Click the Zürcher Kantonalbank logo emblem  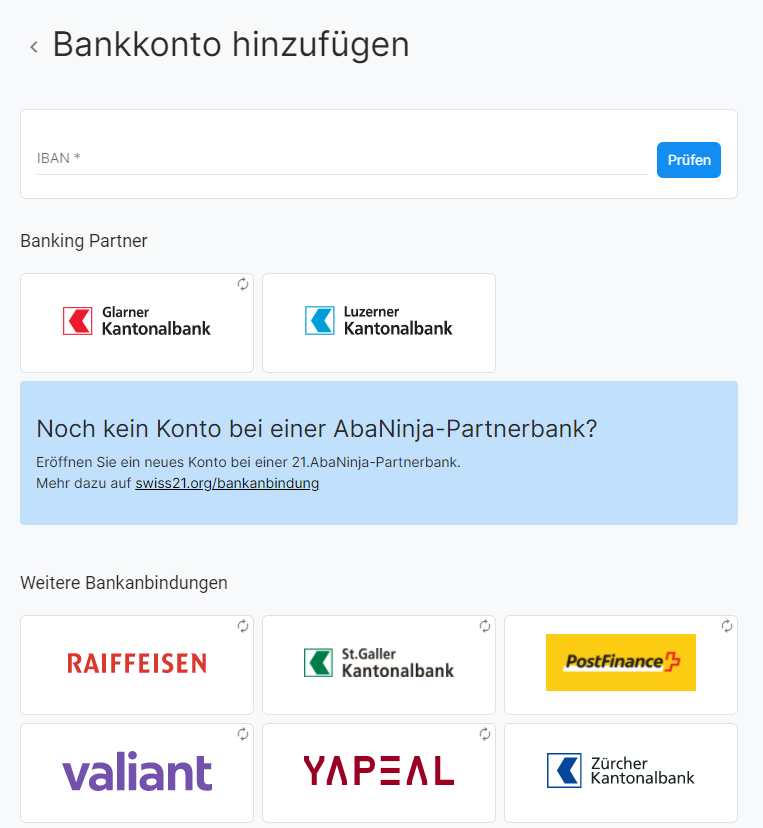pyautogui.click(x=564, y=770)
